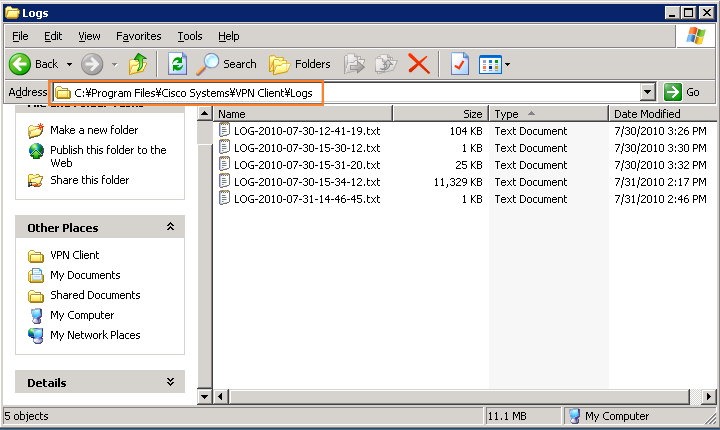The height and width of the screenshot is (430, 720).
Task: Click Publish this folder to the Web
Action: coord(108,156)
